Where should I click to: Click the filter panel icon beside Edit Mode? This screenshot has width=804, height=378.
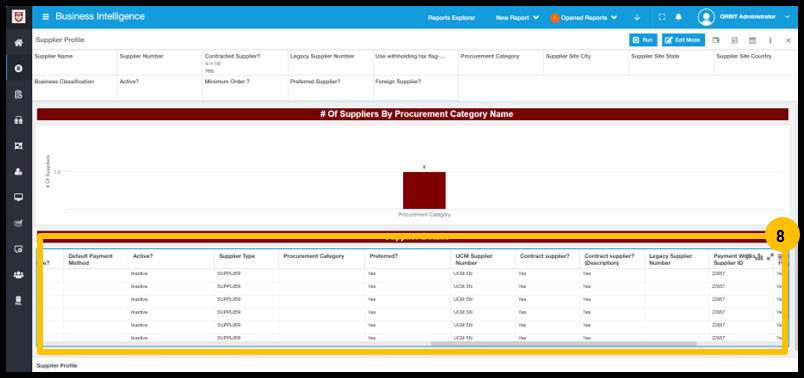pos(716,40)
